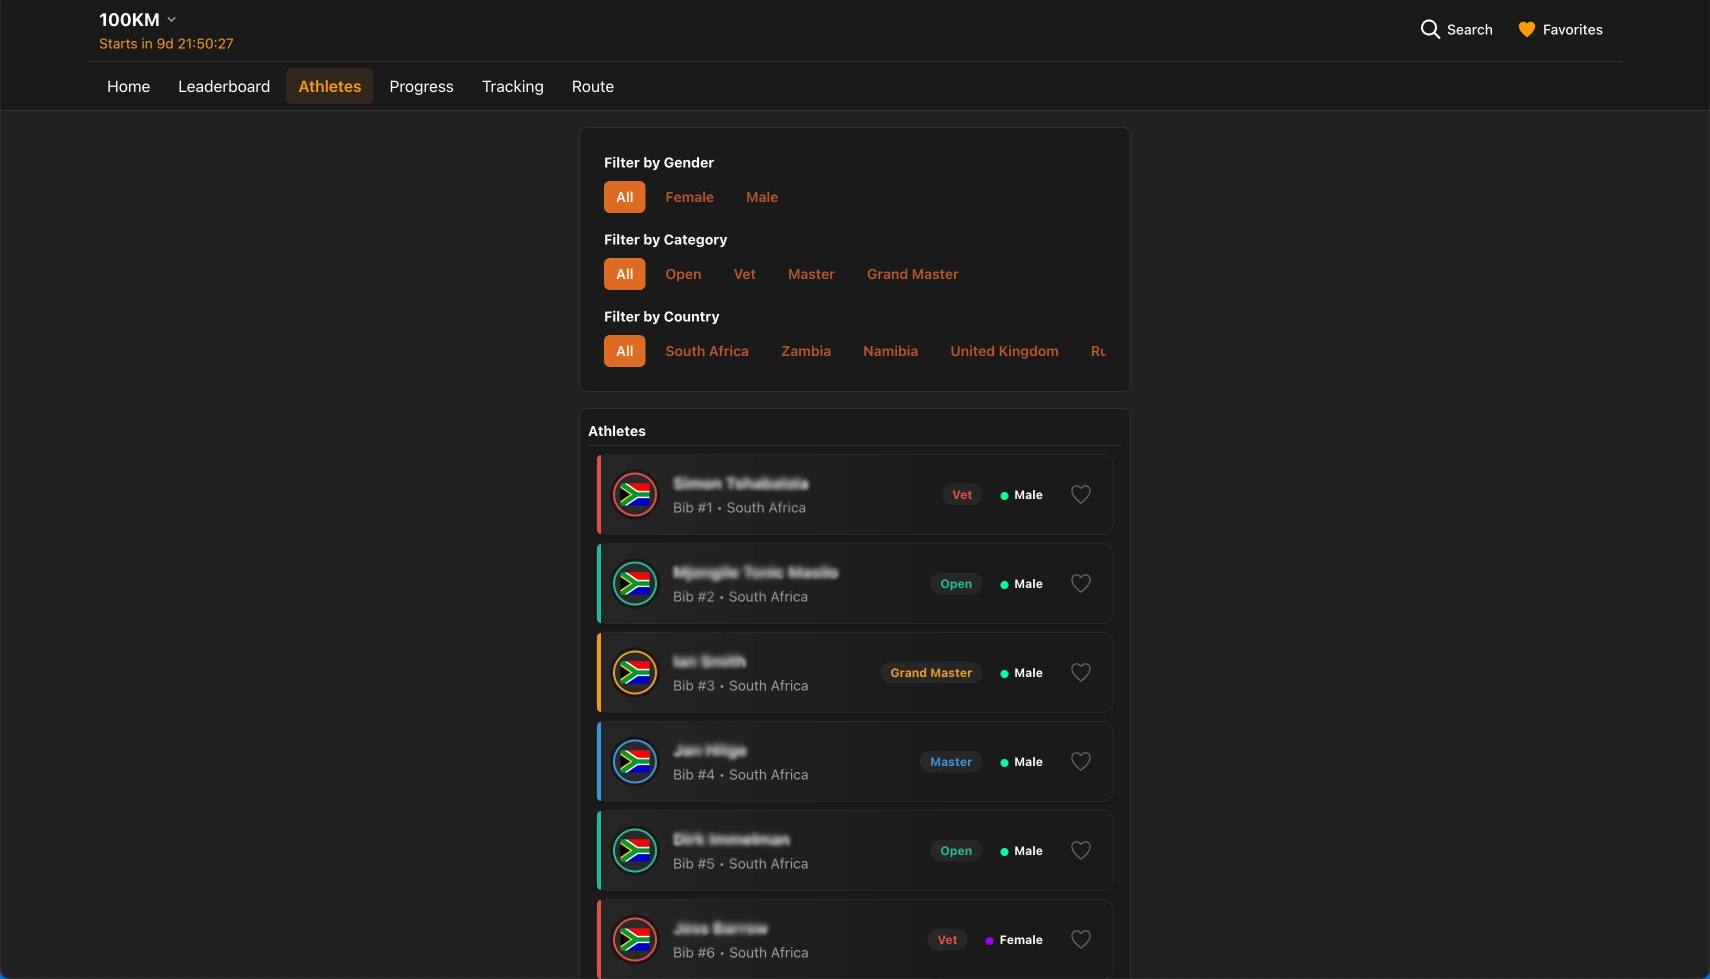Toggle favorite heart for Bib #3 athlete
The image size is (1710, 979).
[1080, 672]
